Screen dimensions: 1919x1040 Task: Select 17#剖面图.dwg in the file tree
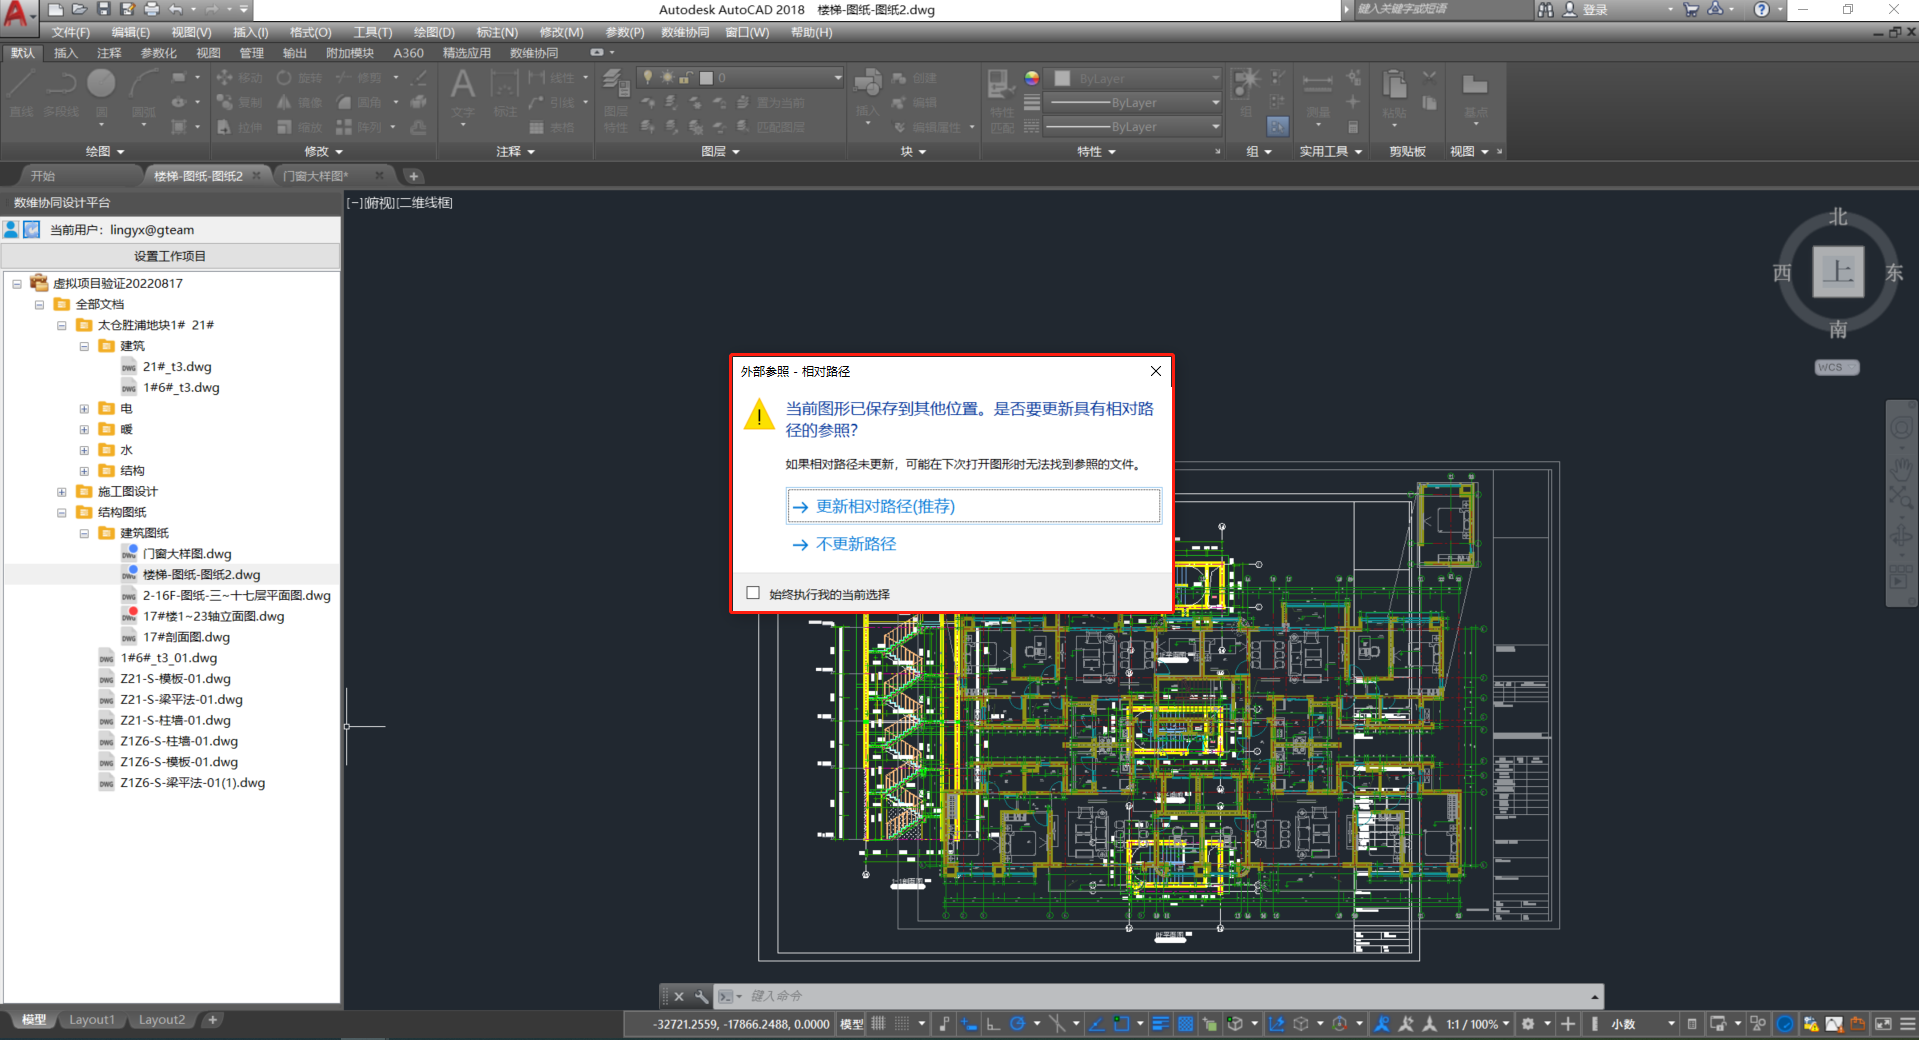(x=186, y=637)
